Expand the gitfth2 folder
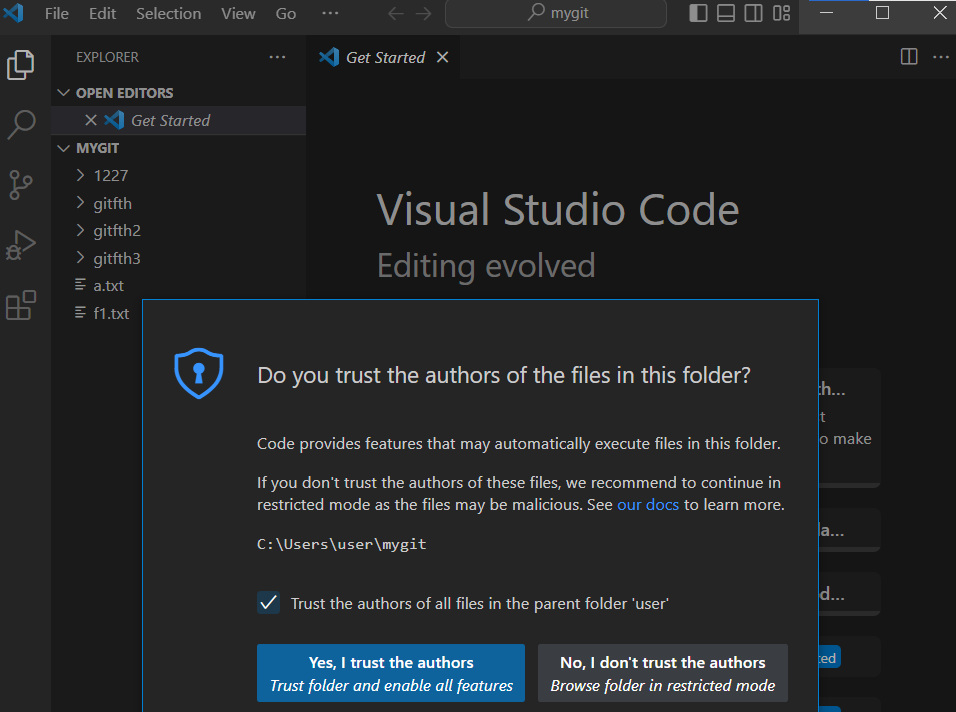 80,230
